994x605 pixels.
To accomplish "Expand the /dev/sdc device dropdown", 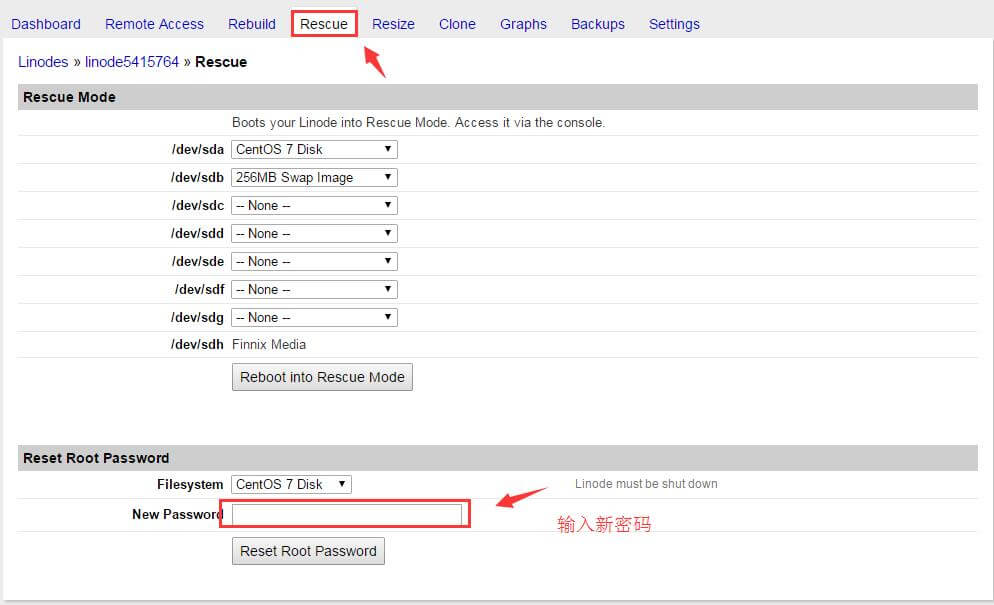I will (314, 205).
